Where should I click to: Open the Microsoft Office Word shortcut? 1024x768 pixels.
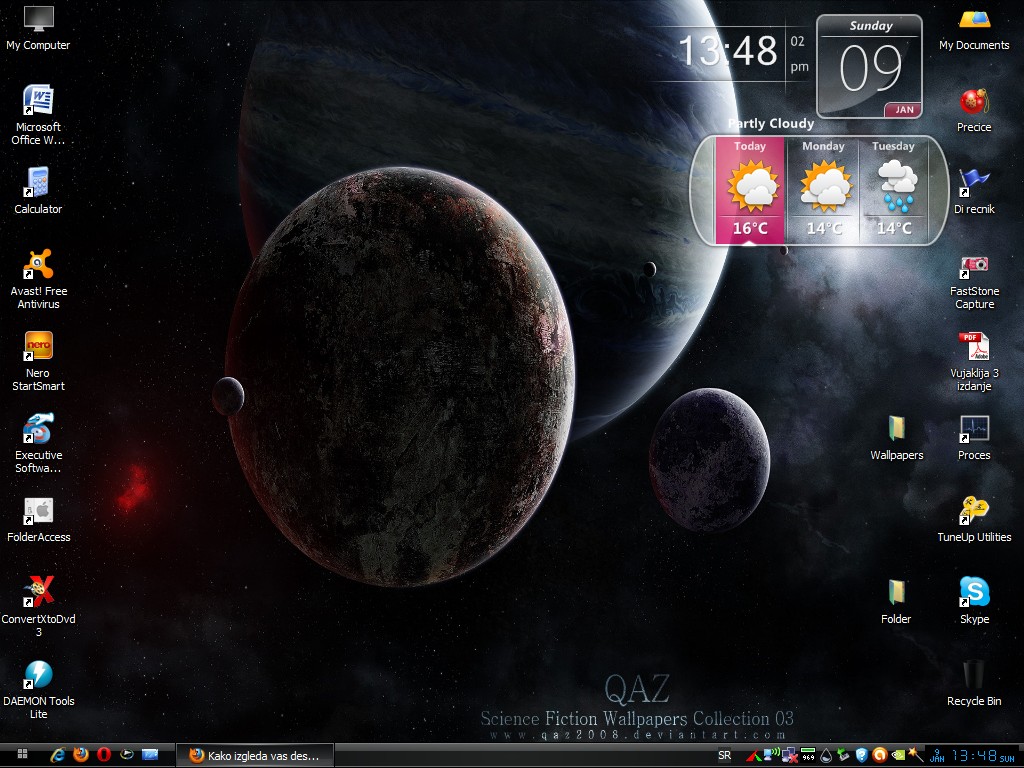coord(38,115)
